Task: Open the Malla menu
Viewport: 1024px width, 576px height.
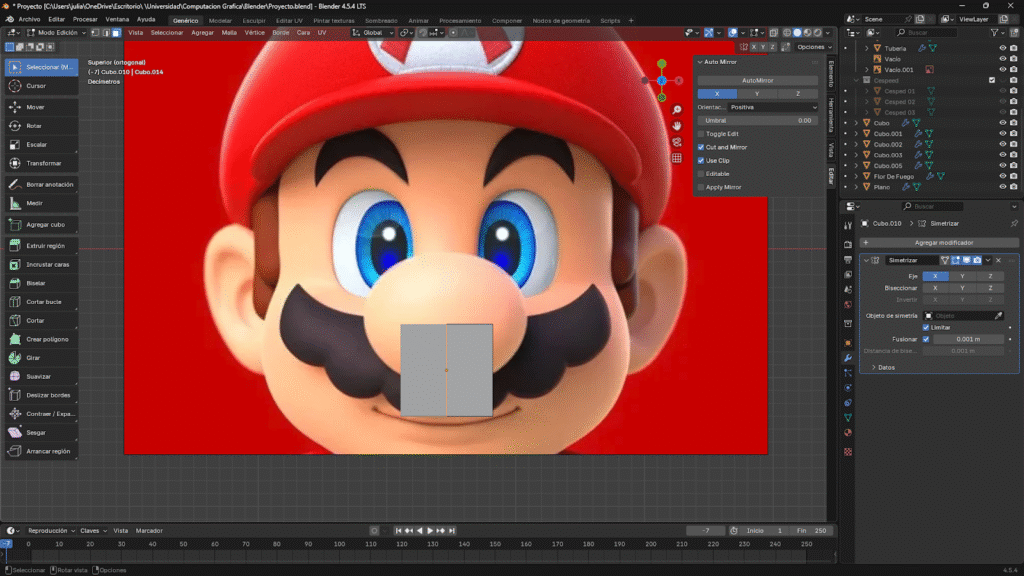Action: (x=229, y=33)
